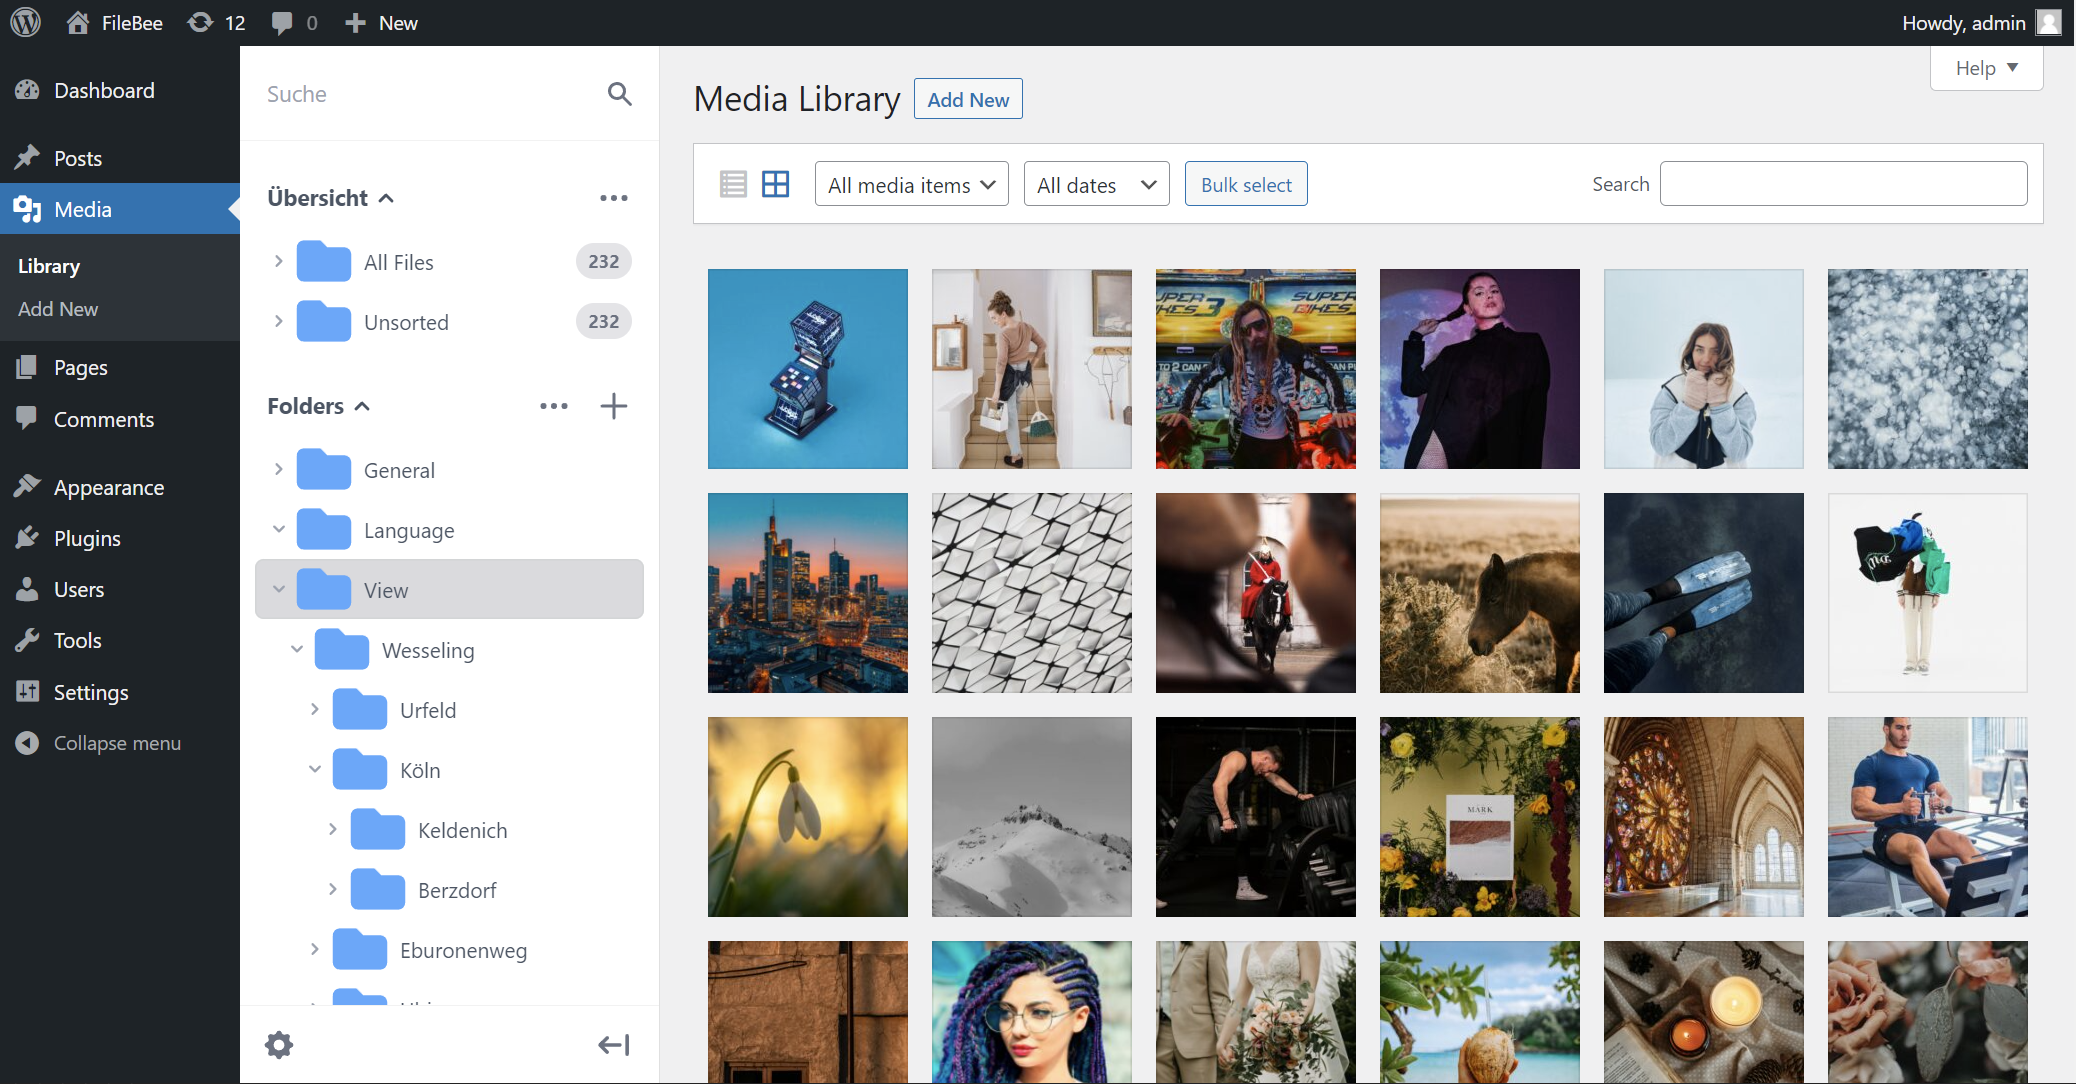
Task: Add a new folder with plus icon
Action: 613,406
